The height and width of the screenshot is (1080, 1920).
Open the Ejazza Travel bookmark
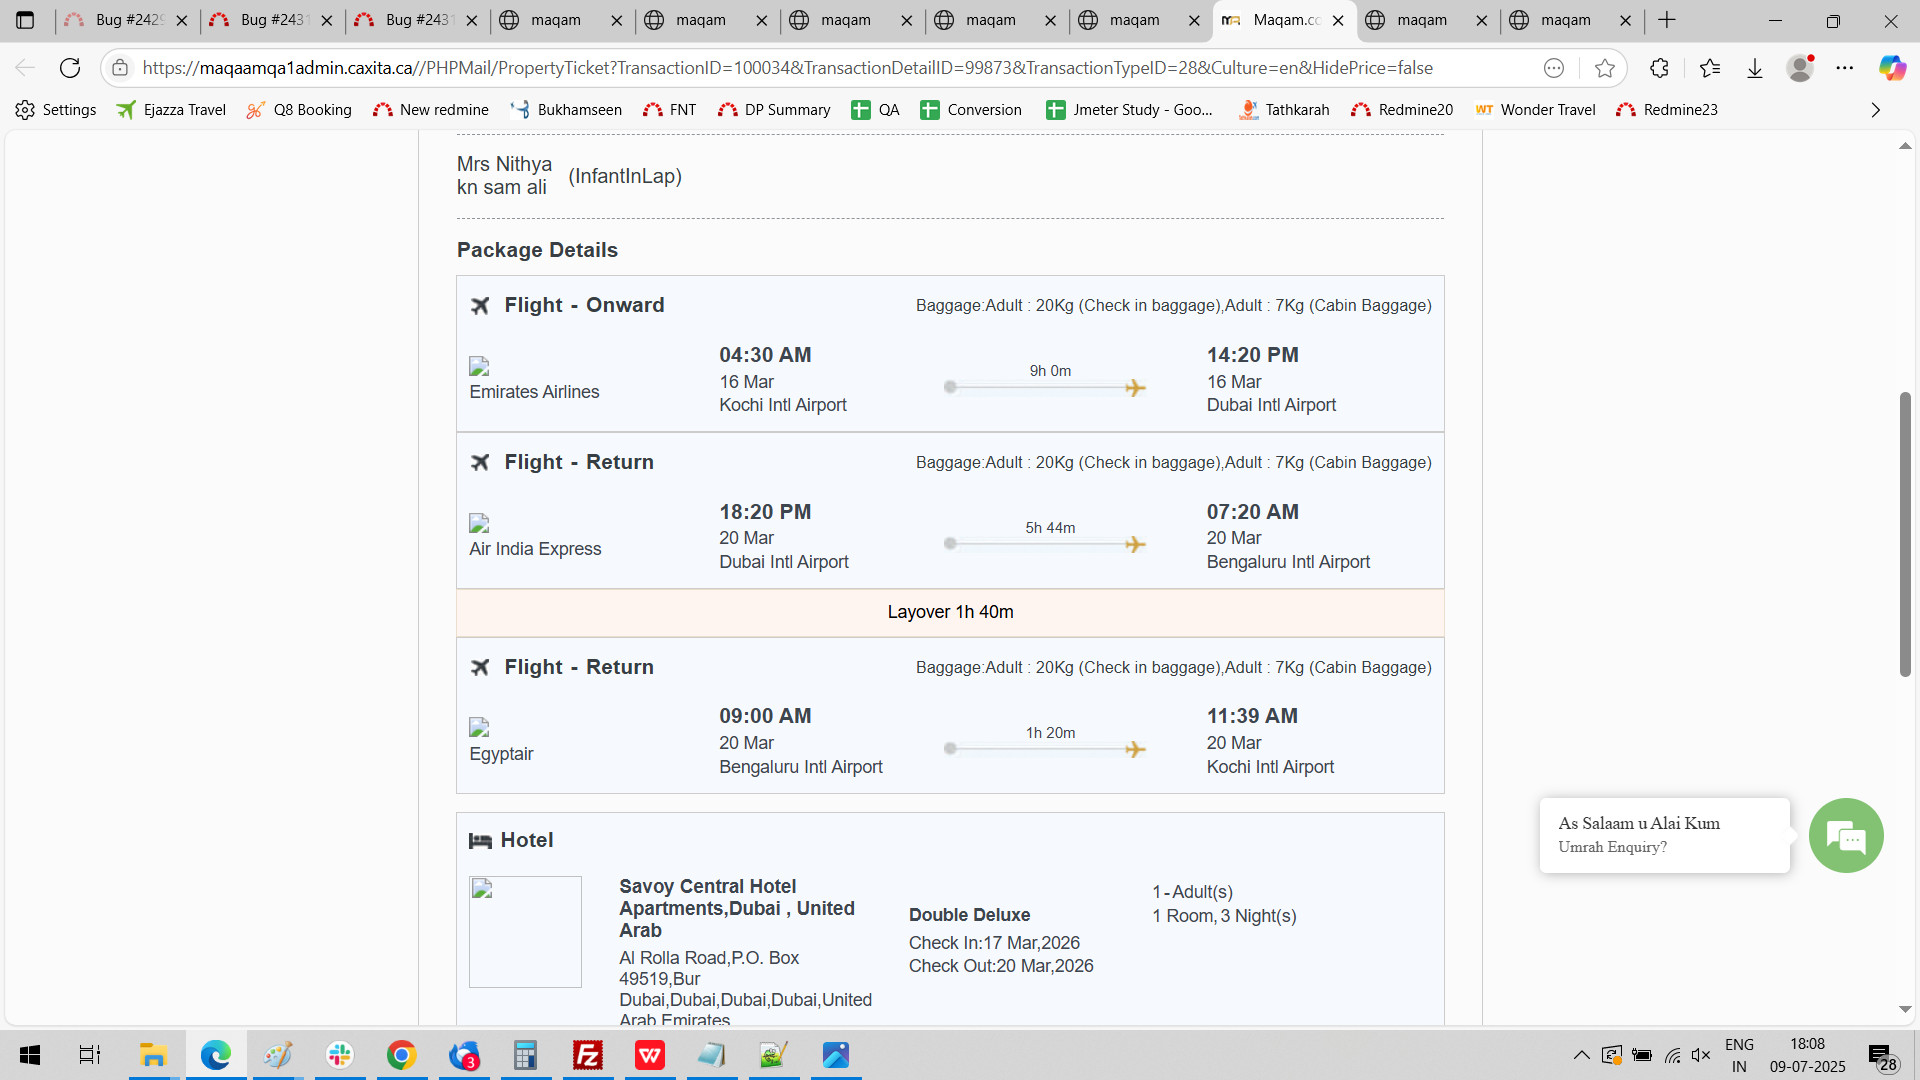click(171, 110)
